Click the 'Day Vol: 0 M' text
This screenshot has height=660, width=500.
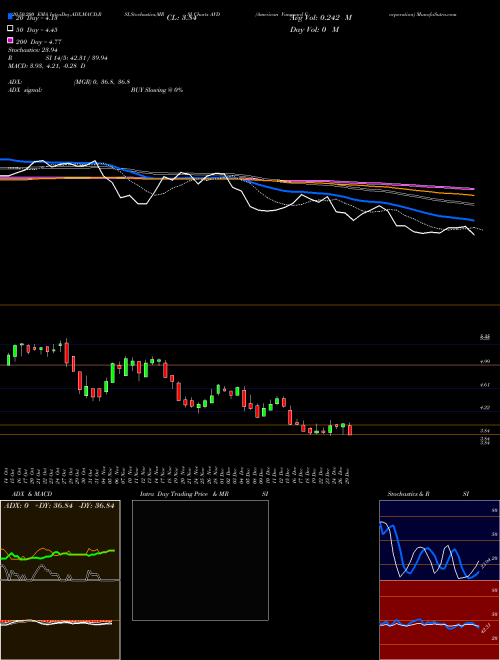(x=314, y=29)
